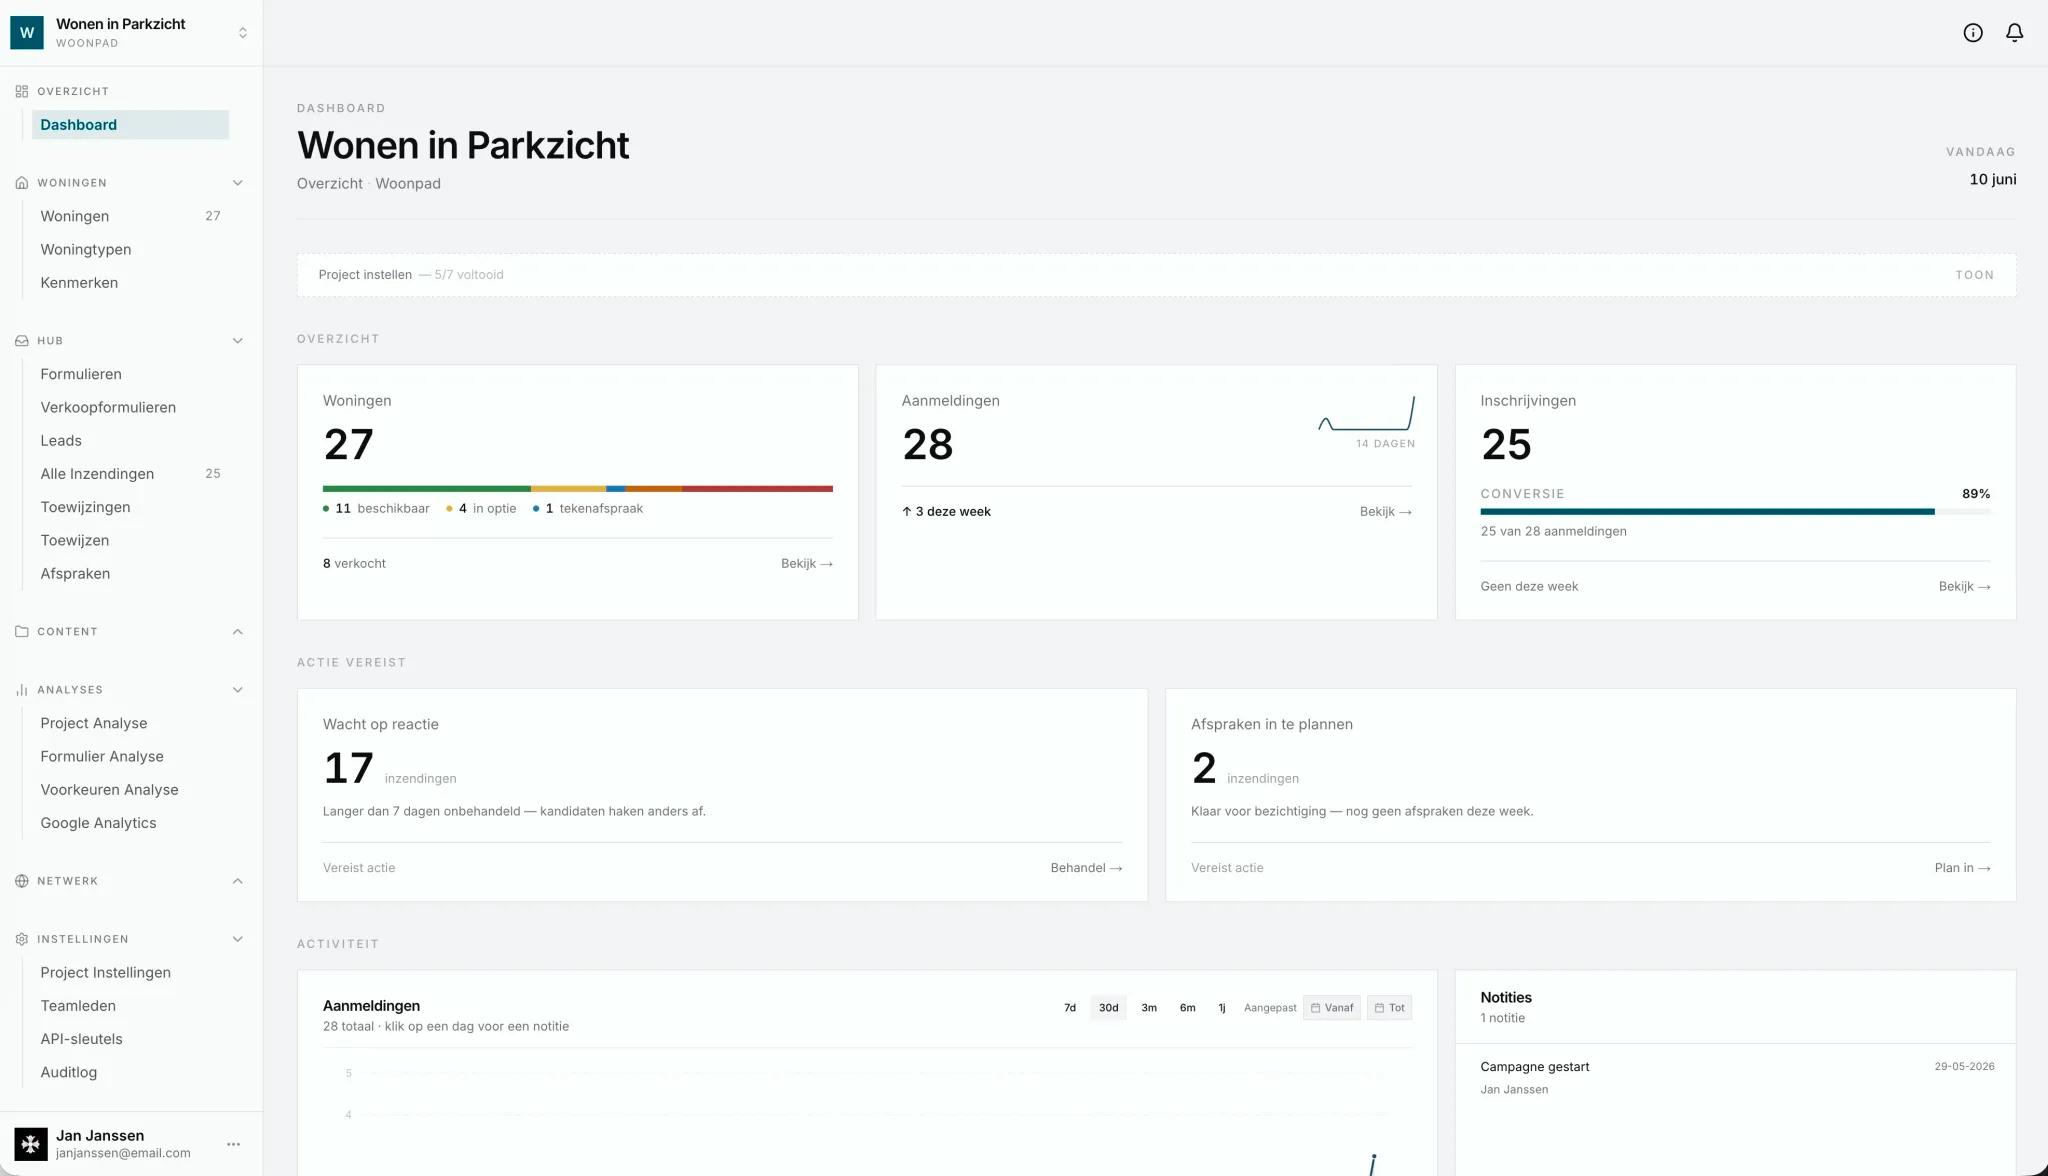
Task: Click Bekijk in the Woningen card
Action: point(807,564)
